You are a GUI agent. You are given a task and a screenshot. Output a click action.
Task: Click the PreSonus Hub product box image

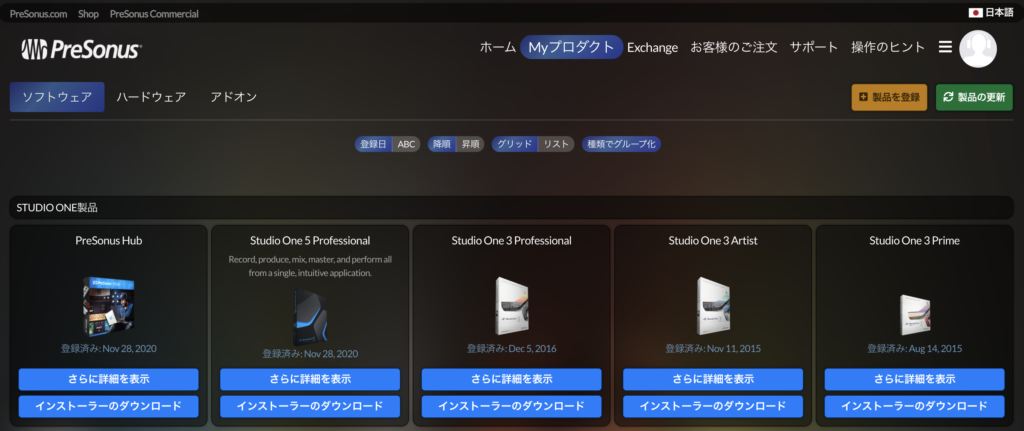(x=108, y=306)
